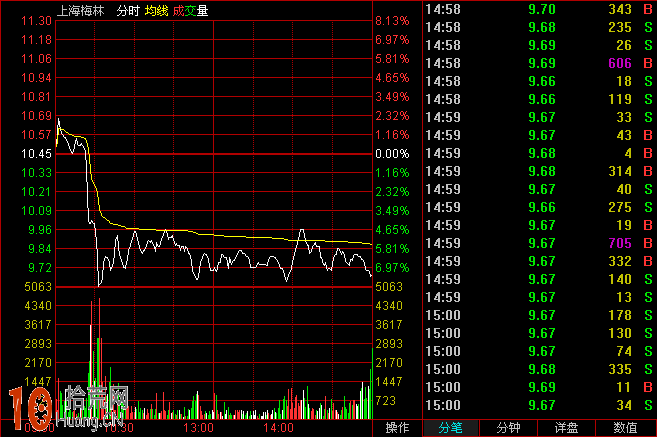Click the 11.18 price axis label
This screenshot has width=657, height=437.
36,40
